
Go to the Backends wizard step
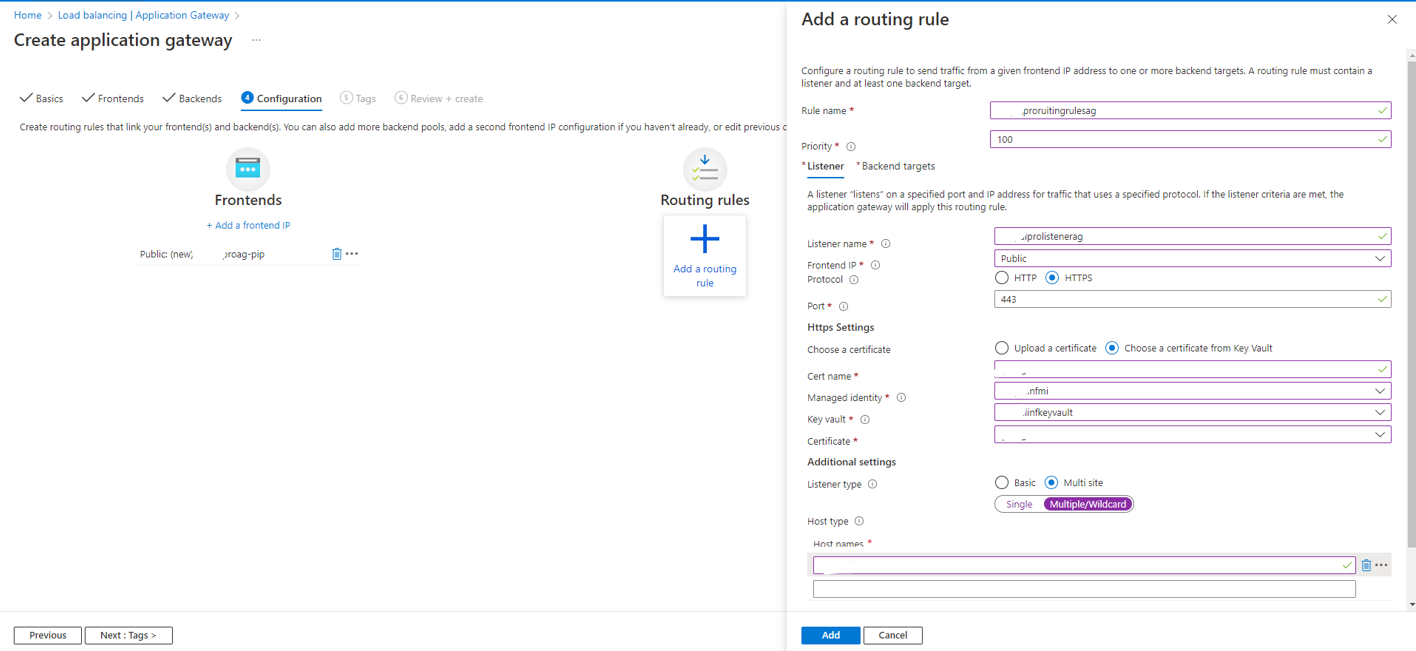pos(192,99)
